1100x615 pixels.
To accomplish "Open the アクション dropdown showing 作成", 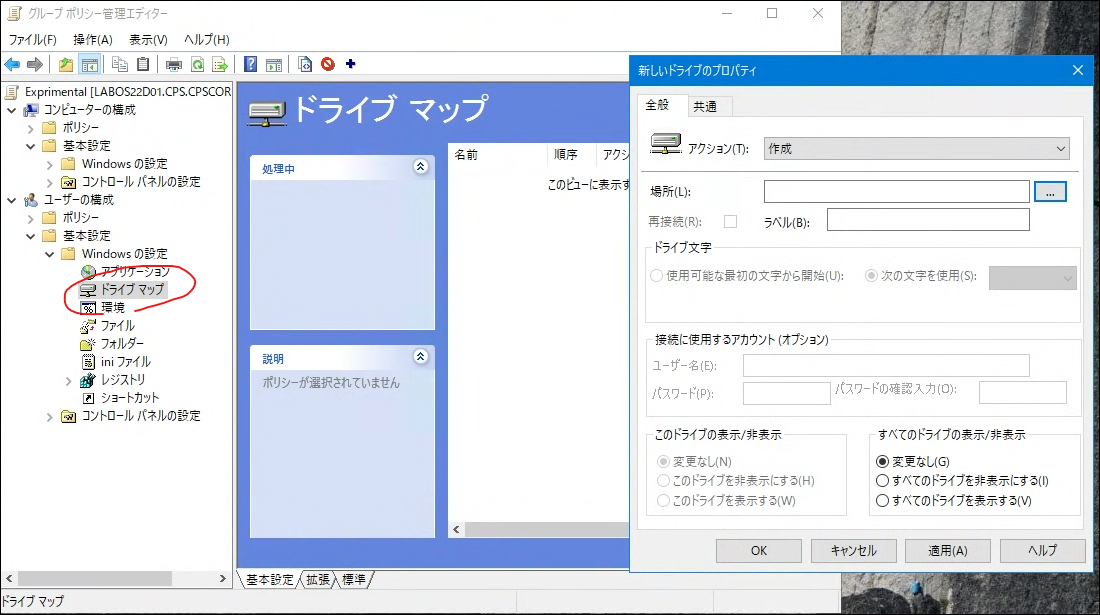I will (x=916, y=149).
